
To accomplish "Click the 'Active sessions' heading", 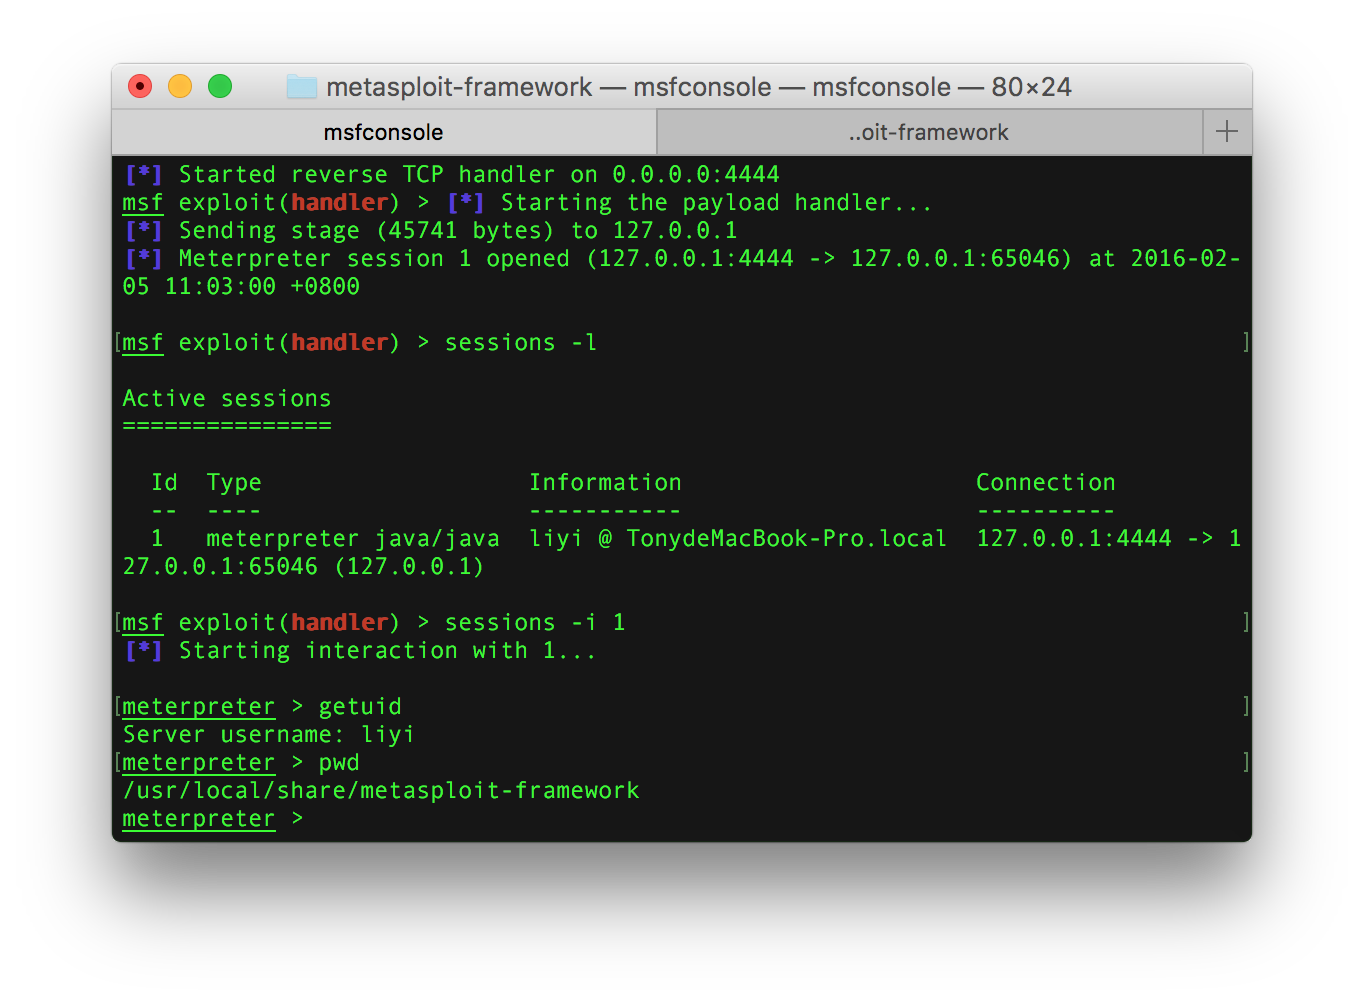I will tap(227, 398).
